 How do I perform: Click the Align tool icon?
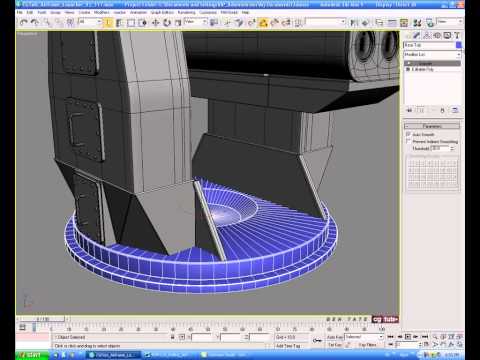click(365, 23)
